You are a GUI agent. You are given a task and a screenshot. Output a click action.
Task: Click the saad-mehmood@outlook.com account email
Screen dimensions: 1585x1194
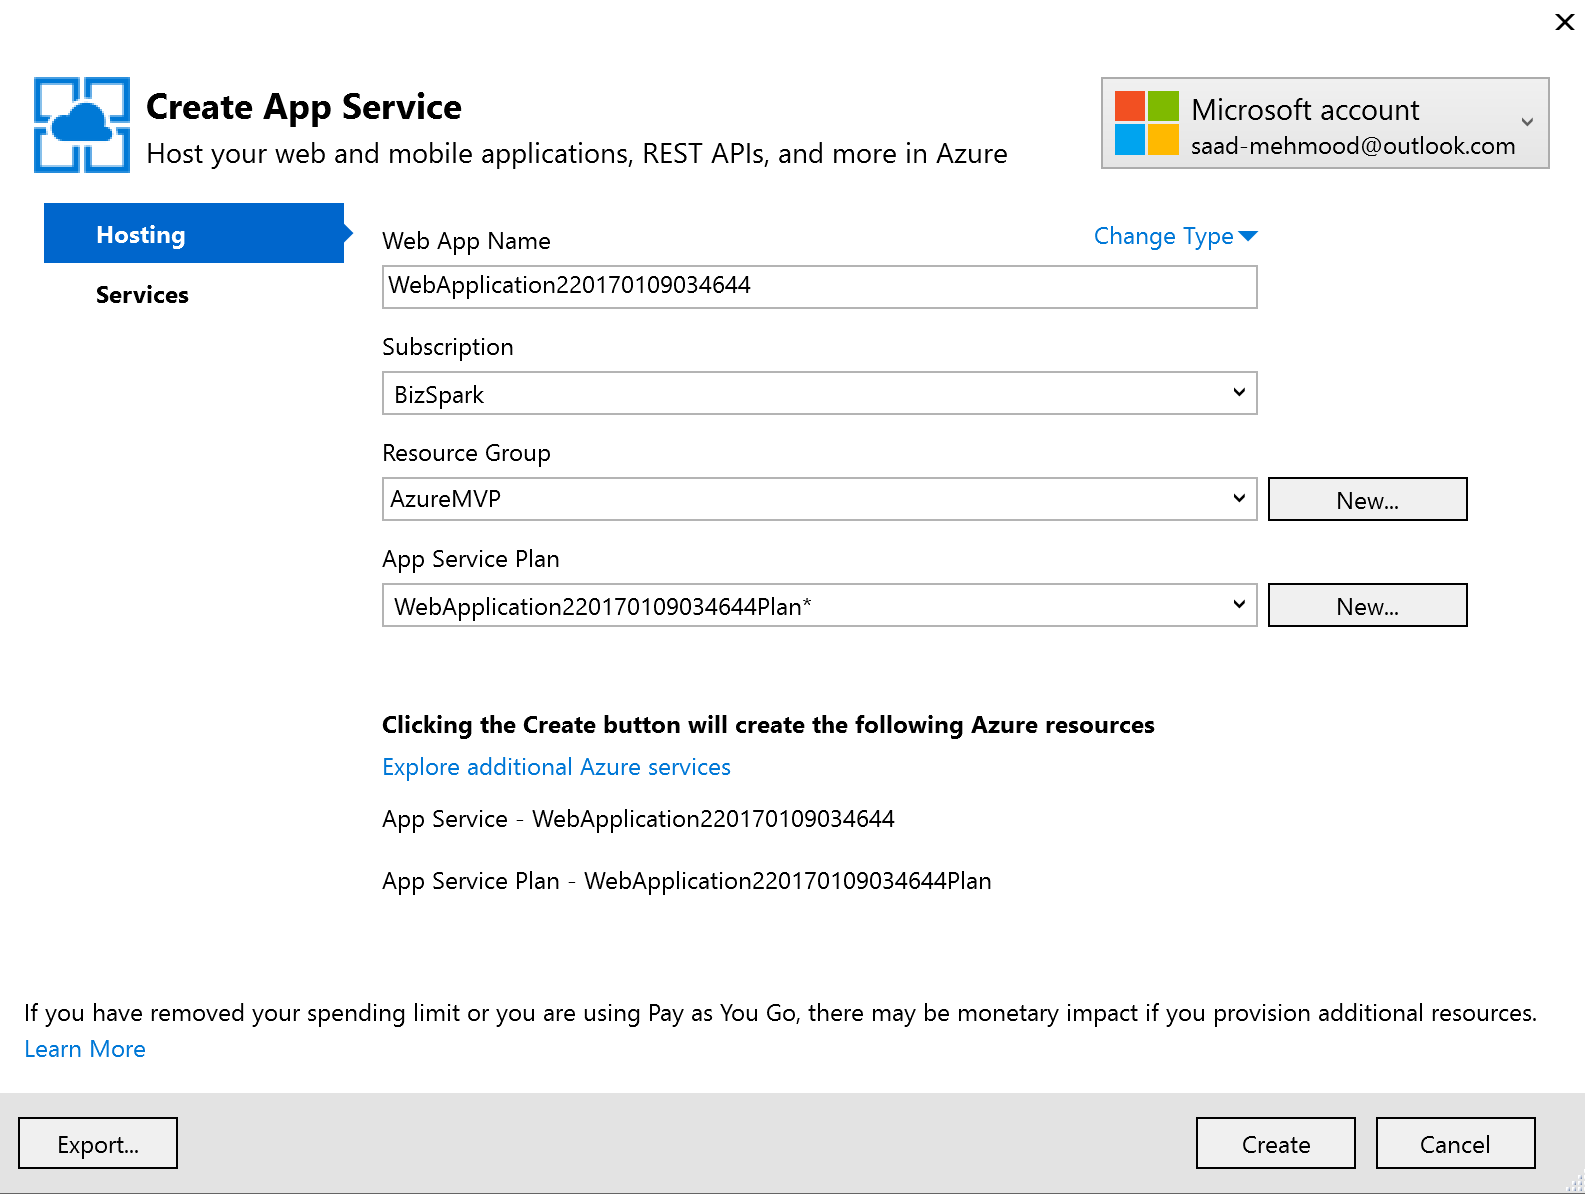(1353, 146)
